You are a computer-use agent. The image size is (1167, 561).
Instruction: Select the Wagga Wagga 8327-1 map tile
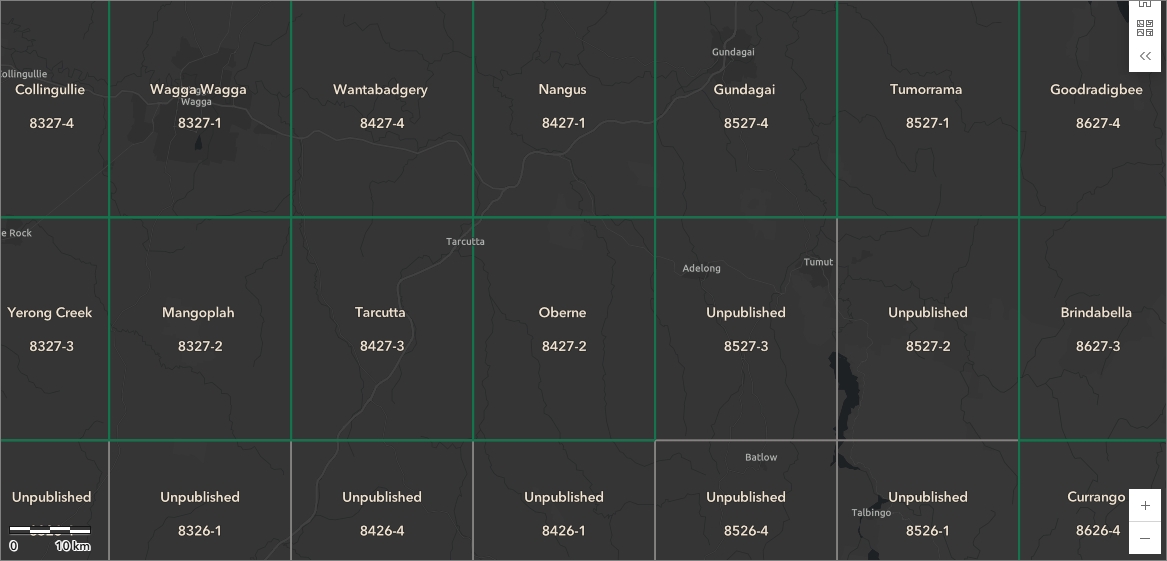(x=199, y=109)
